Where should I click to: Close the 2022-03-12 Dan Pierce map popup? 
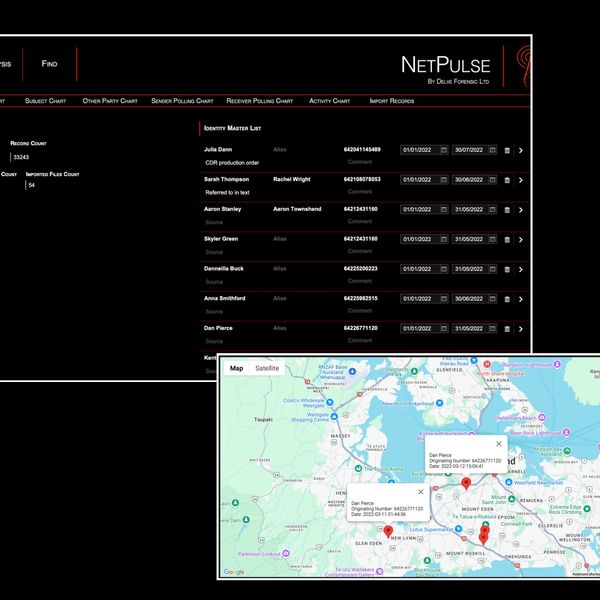(499, 444)
